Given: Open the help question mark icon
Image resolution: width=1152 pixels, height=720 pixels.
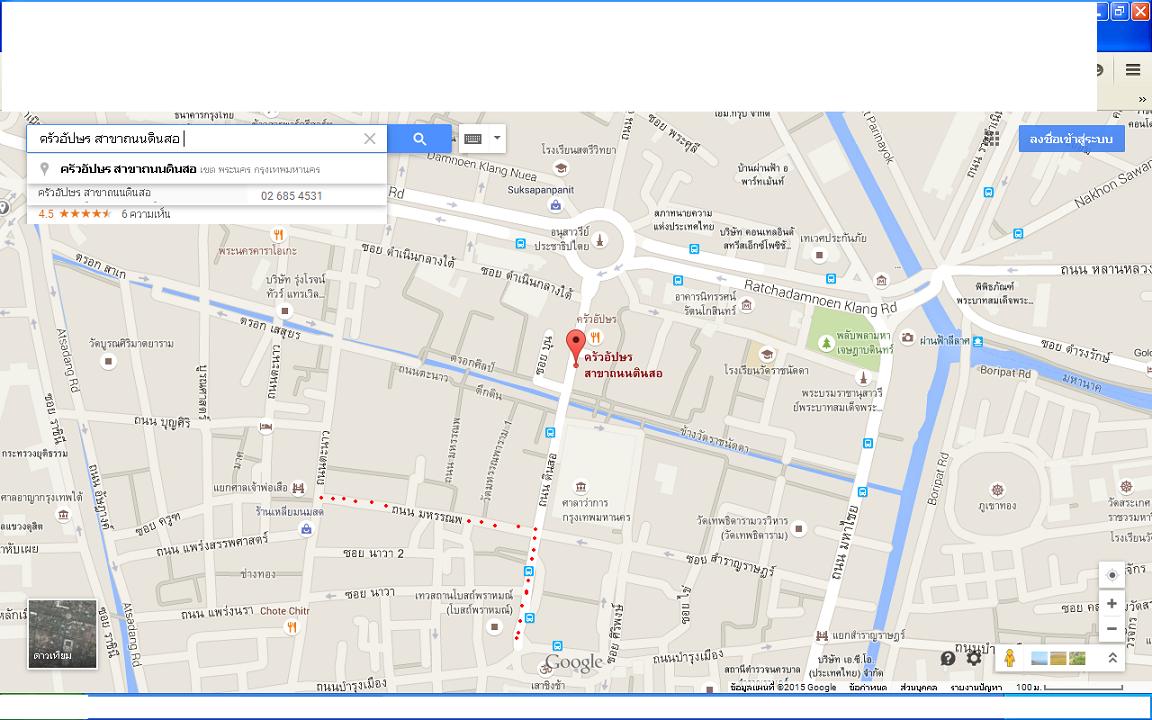Looking at the screenshot, I should [948, 658].
